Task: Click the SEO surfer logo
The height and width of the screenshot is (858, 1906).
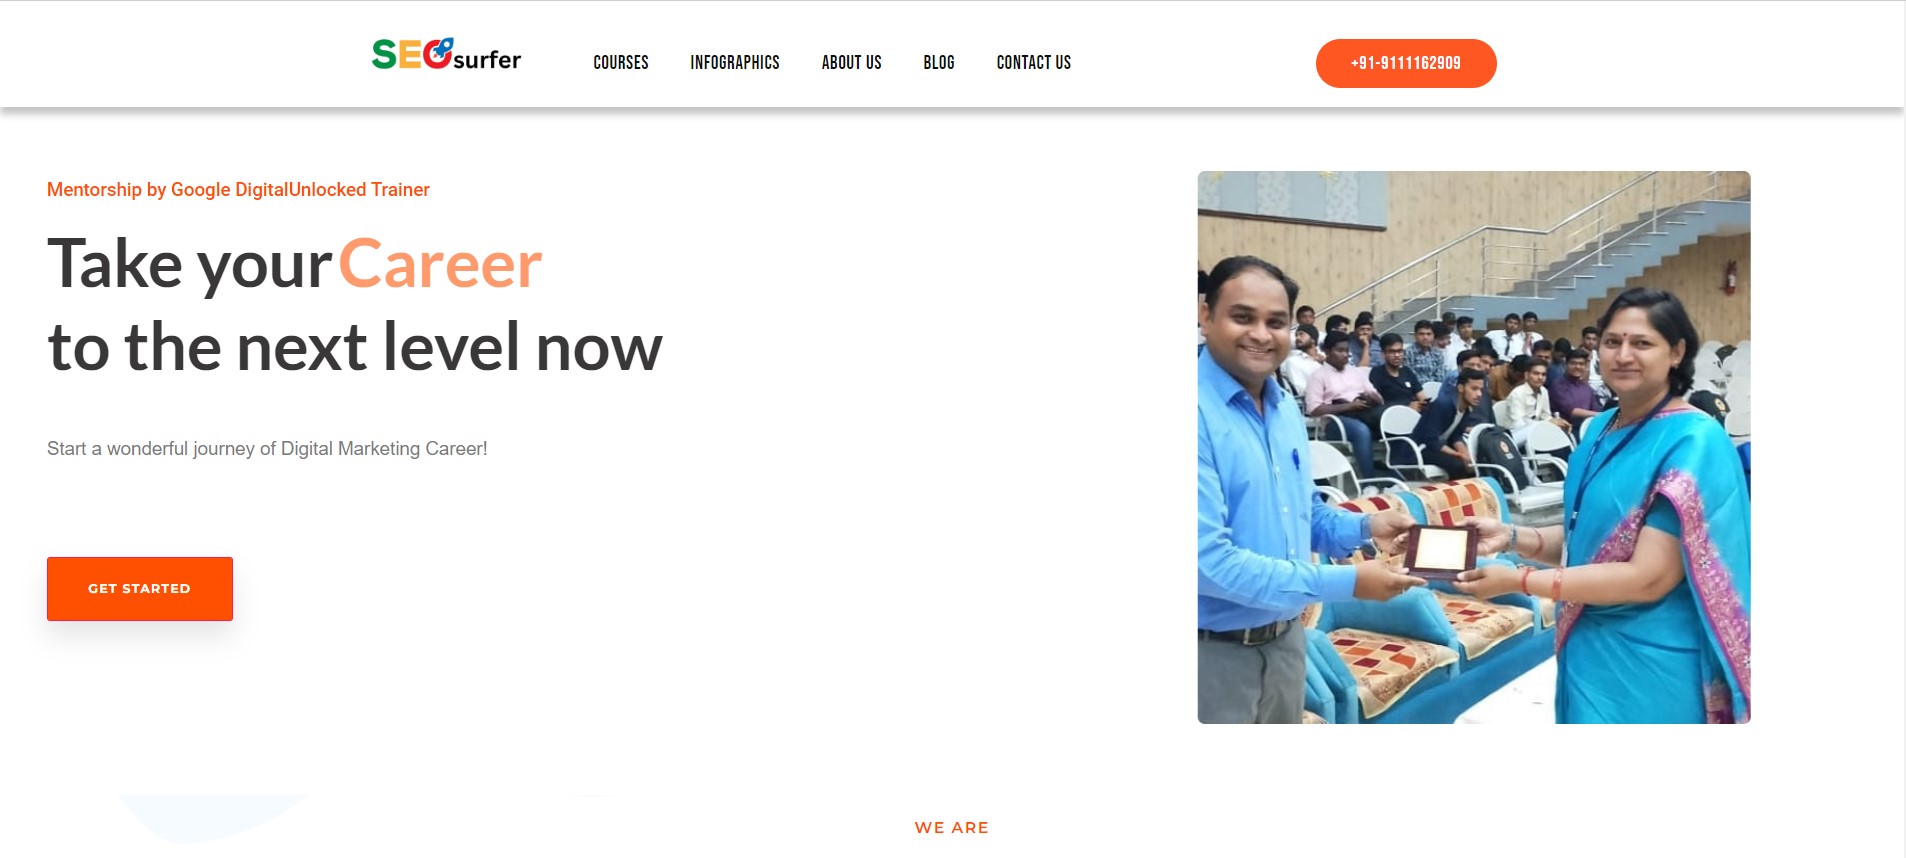Action: click(446, 54)
